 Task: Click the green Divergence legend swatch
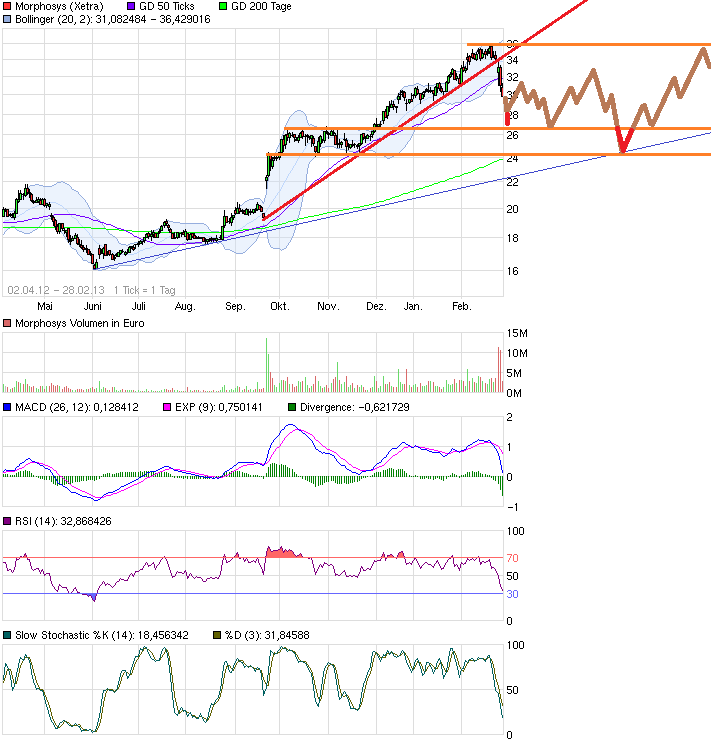pos(292,408)
